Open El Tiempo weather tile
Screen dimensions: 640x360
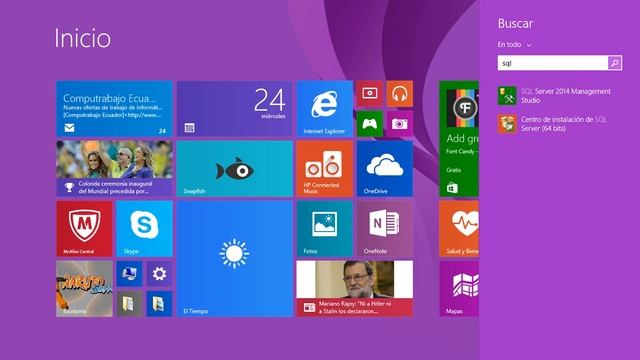(x=234, y=259)
